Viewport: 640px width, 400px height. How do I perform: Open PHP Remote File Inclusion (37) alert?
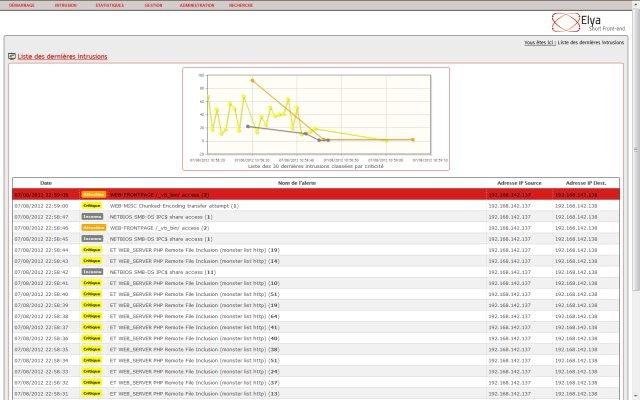pyautogui.click(x=195, y=383)
